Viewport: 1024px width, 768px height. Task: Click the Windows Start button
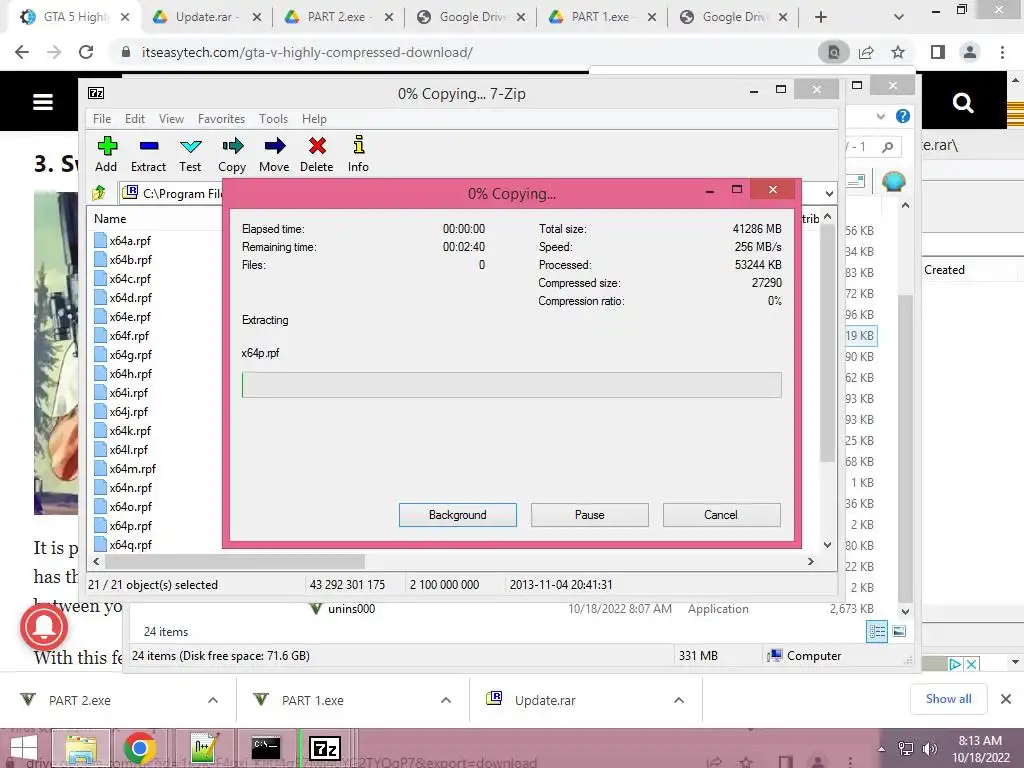click(x=24, y=748)
